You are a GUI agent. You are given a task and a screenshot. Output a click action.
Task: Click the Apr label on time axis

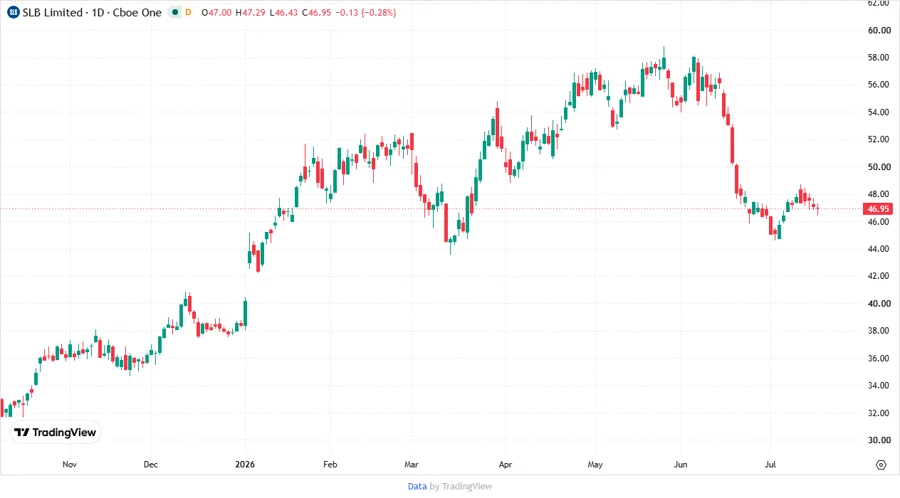coord(505,464)
